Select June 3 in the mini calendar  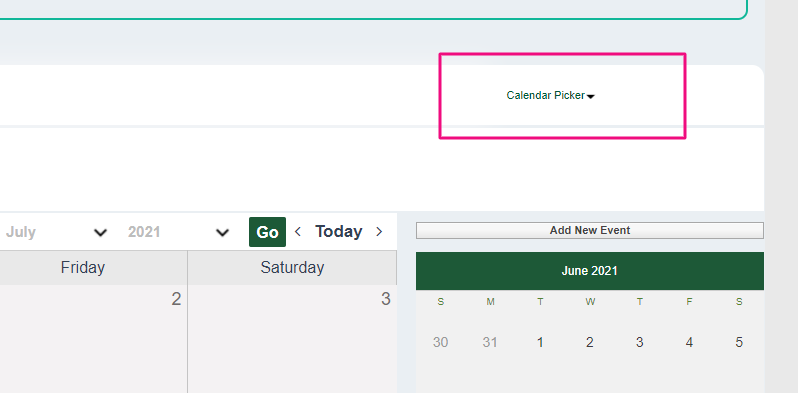point(639,342)
